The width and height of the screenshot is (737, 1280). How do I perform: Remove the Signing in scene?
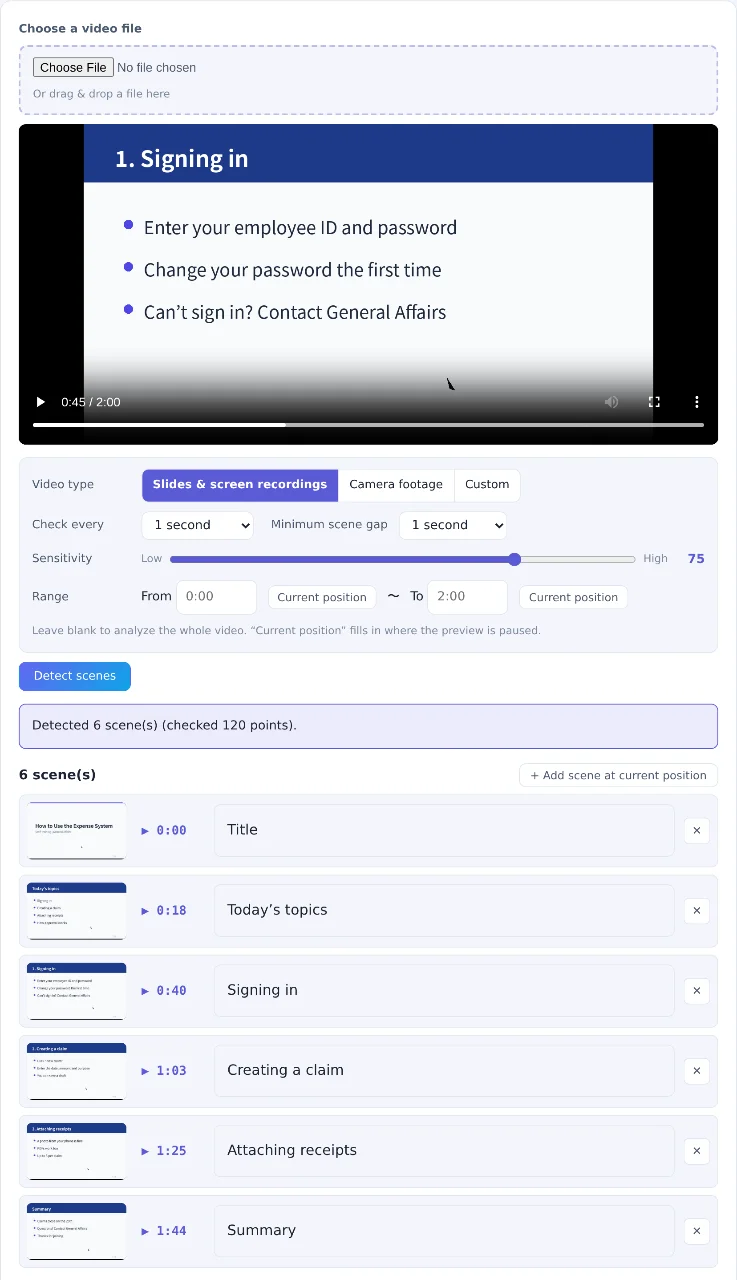697,990
